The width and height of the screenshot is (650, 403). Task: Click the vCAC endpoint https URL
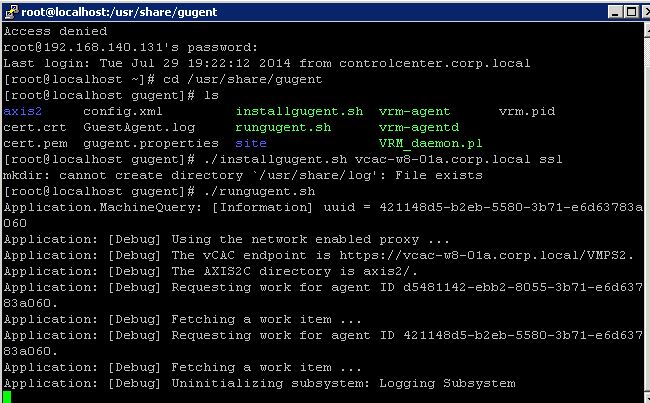point(483,255)
